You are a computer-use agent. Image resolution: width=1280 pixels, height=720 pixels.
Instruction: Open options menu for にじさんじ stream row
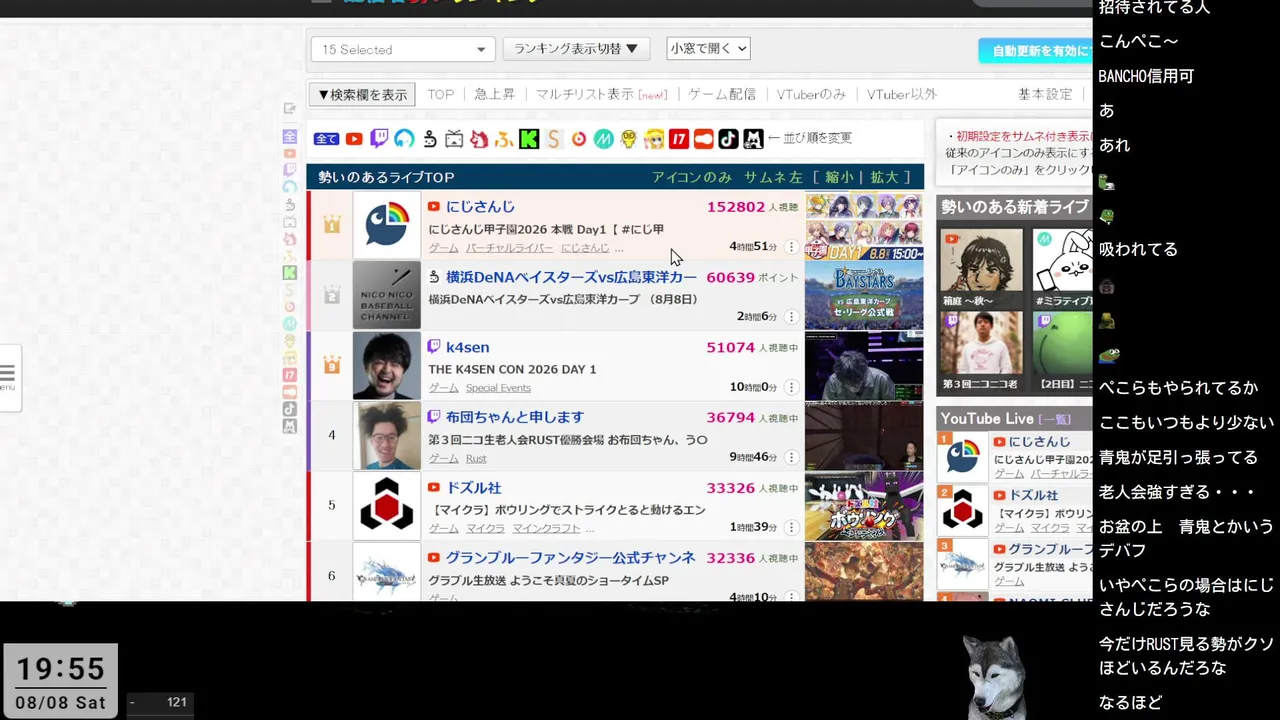coord(791,247)
